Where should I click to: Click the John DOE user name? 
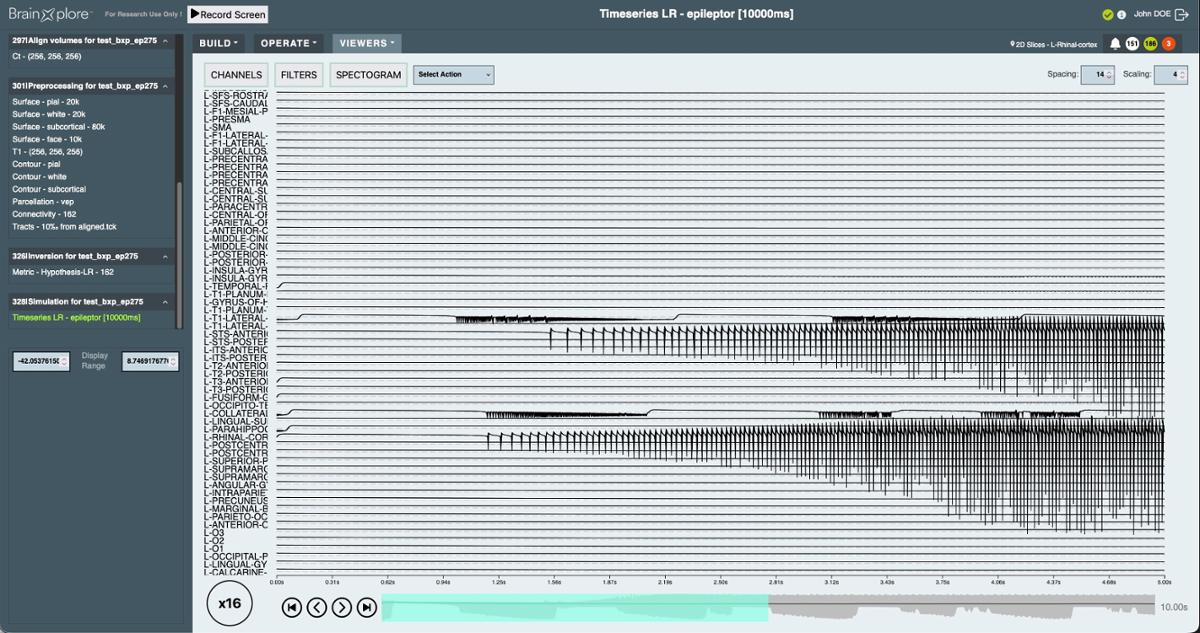point(1151,14)
